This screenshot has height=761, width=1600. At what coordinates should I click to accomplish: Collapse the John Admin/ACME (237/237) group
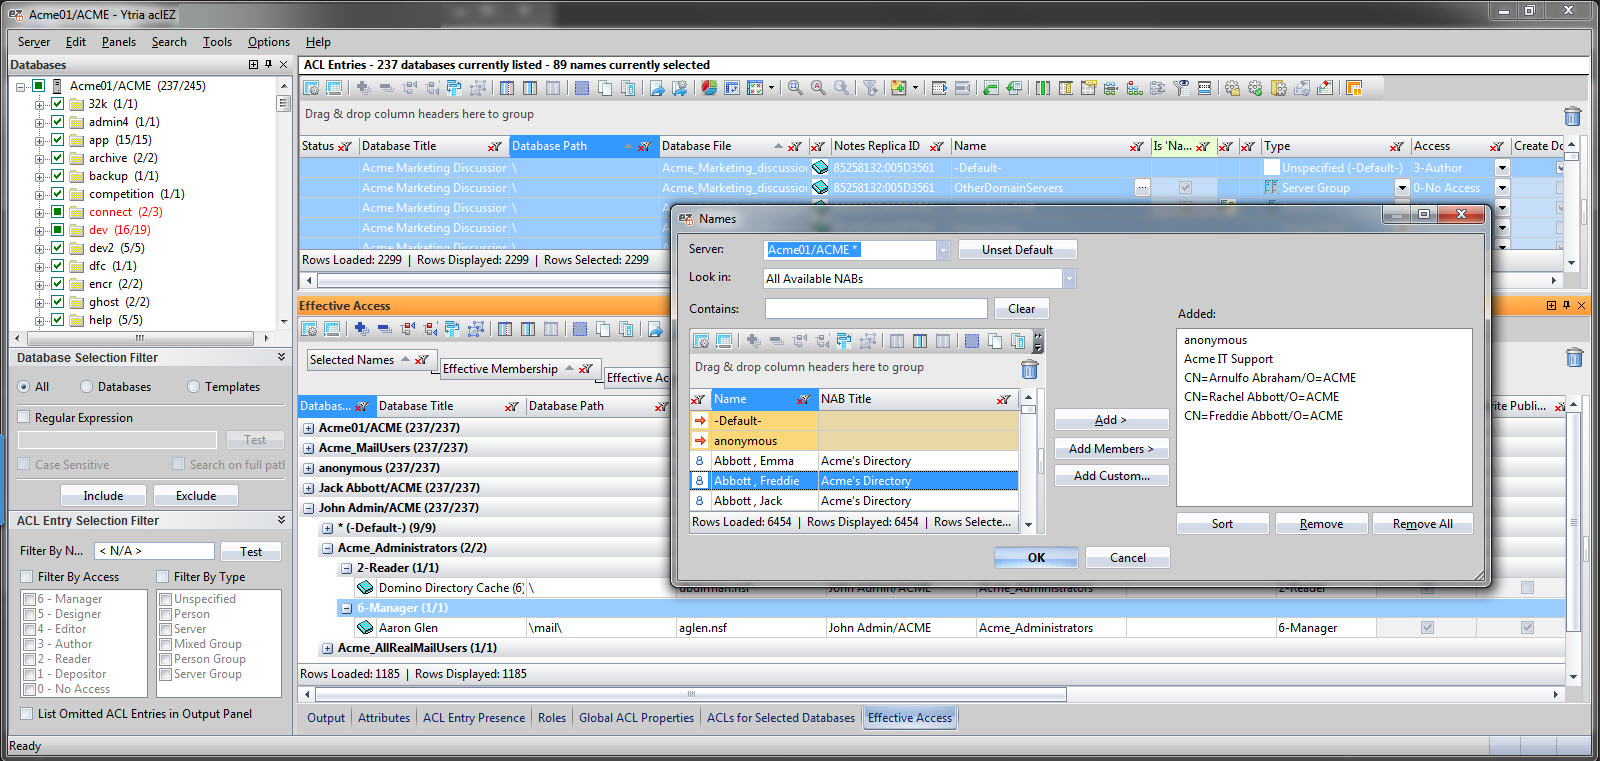tap(309, 508)
